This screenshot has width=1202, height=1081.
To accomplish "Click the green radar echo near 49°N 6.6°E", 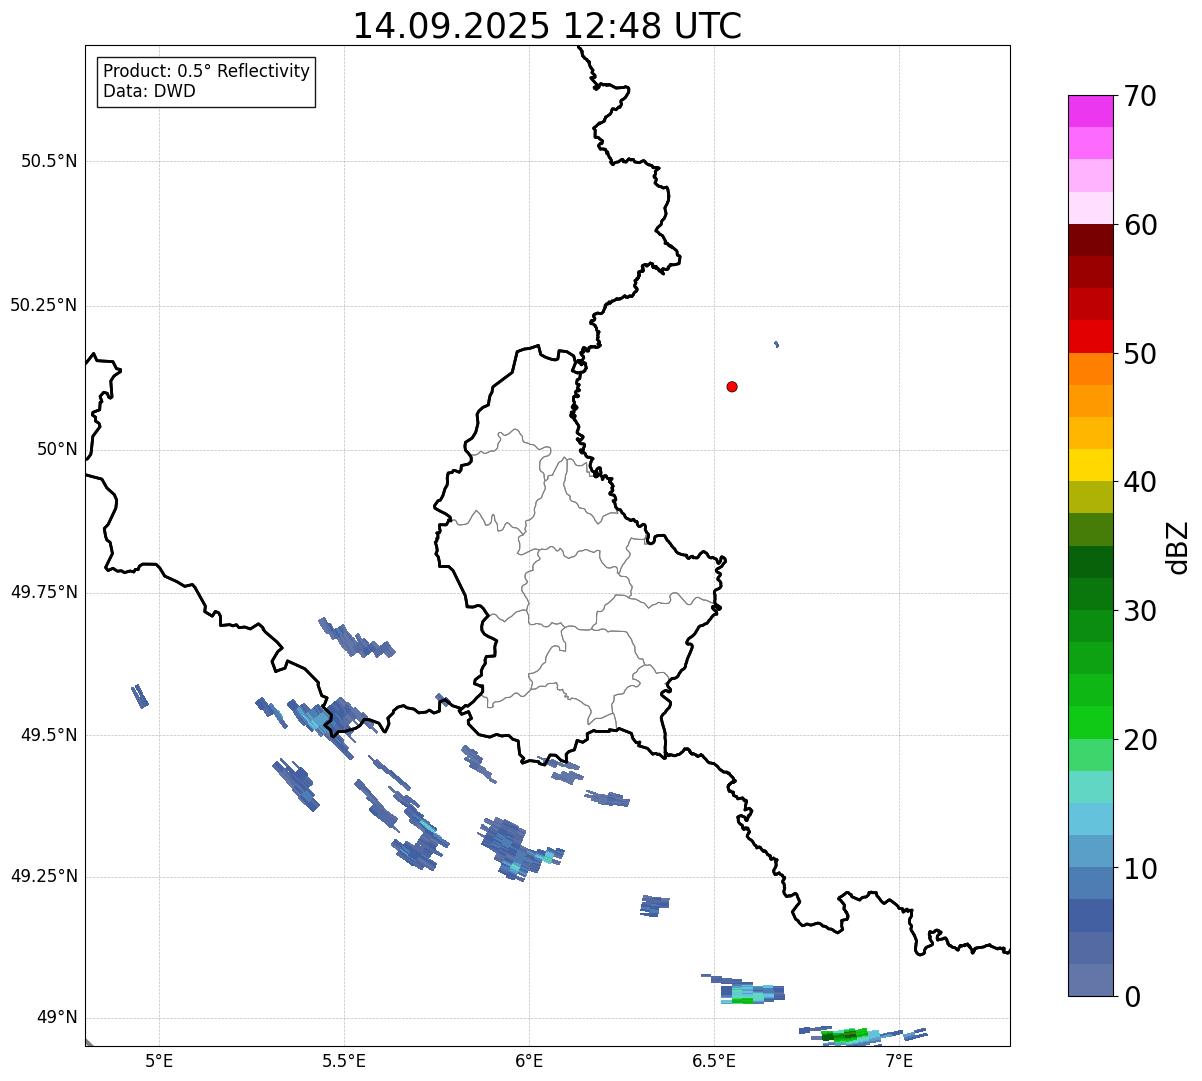I will point(743,1000).
